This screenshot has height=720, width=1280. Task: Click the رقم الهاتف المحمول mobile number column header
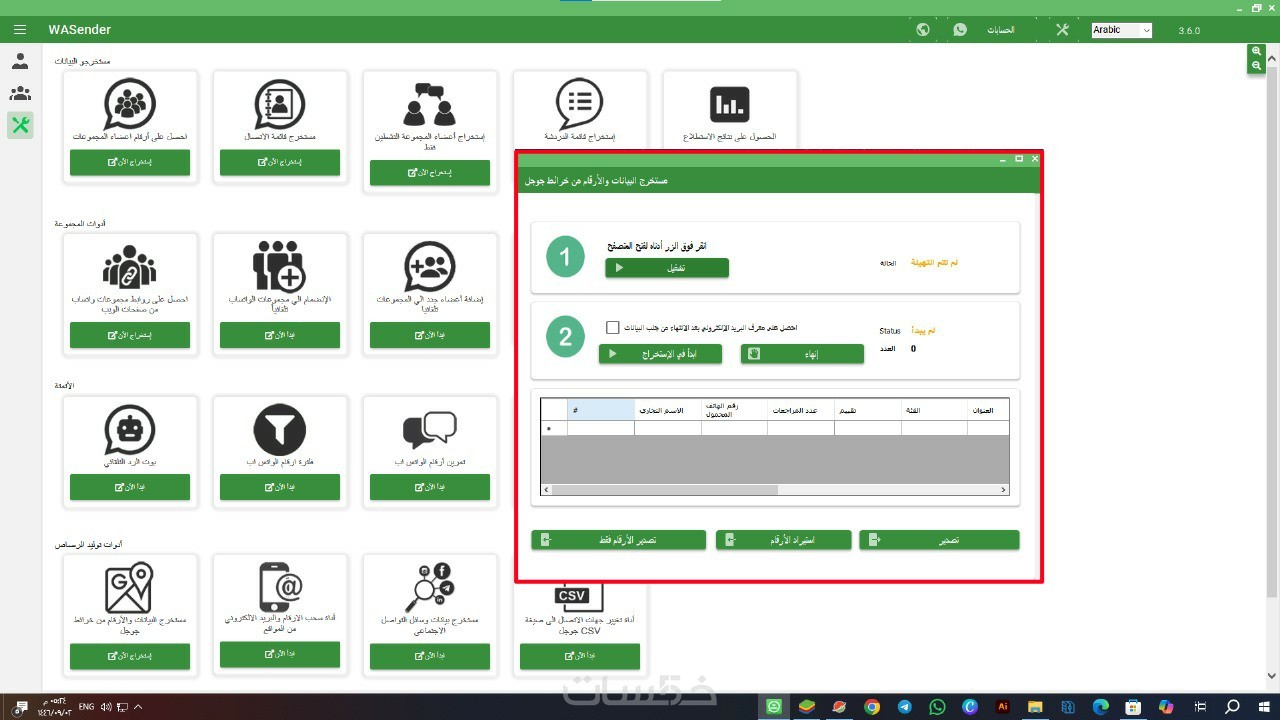click(735, 410)
